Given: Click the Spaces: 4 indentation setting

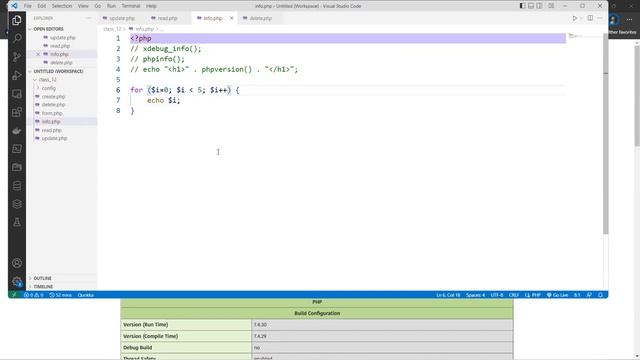Looking at the screenshot, I should (476, 295).
